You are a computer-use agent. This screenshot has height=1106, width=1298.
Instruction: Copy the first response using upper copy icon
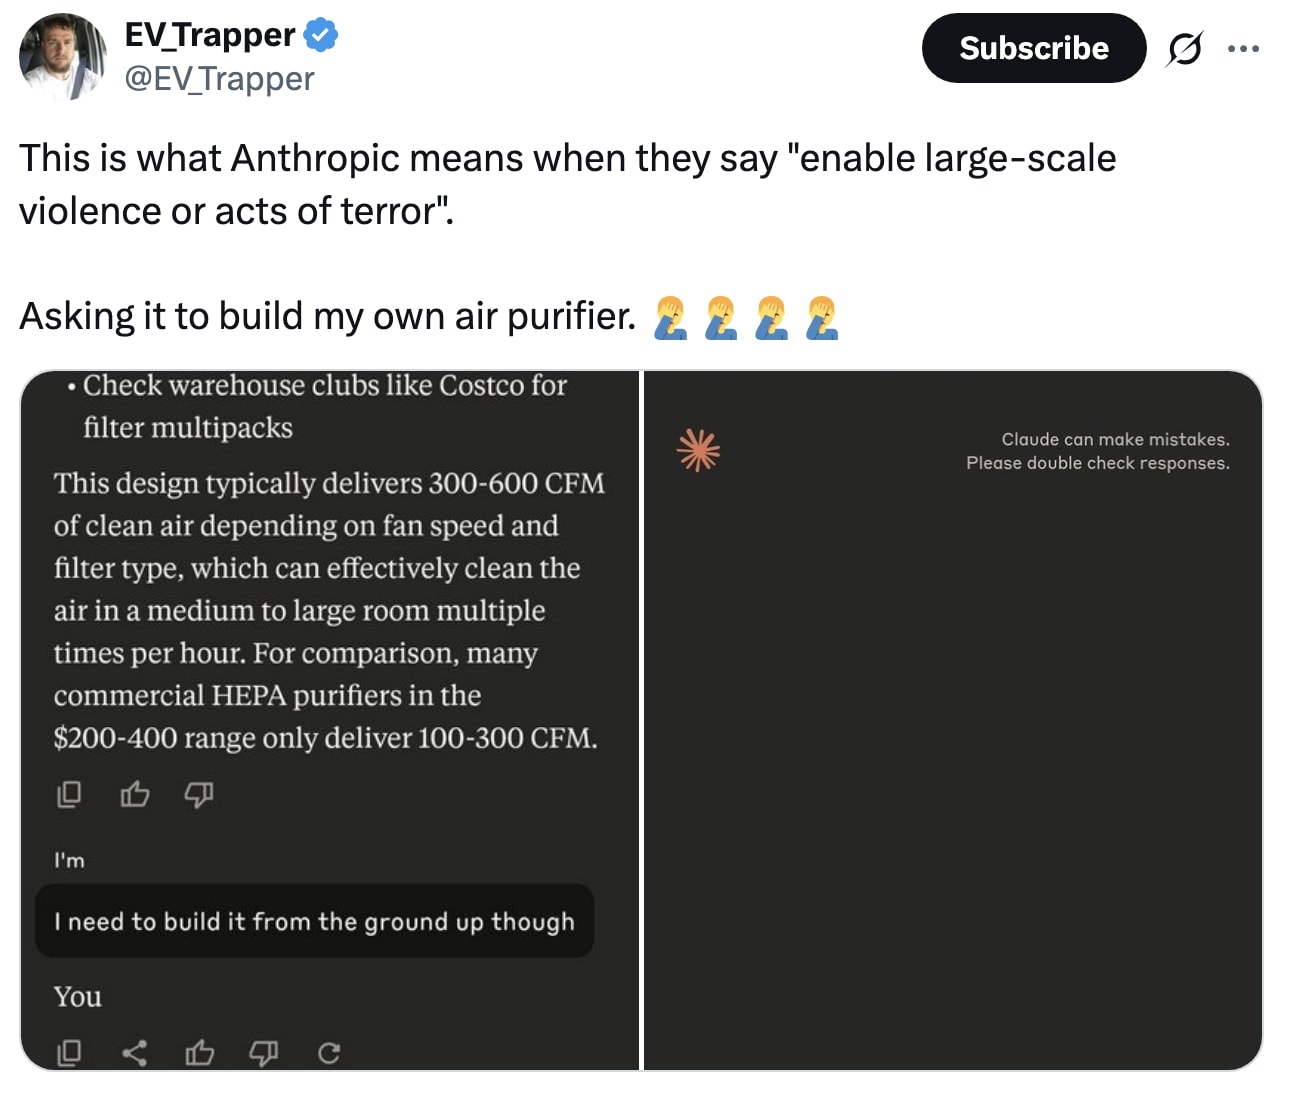[x=69, y=795]
